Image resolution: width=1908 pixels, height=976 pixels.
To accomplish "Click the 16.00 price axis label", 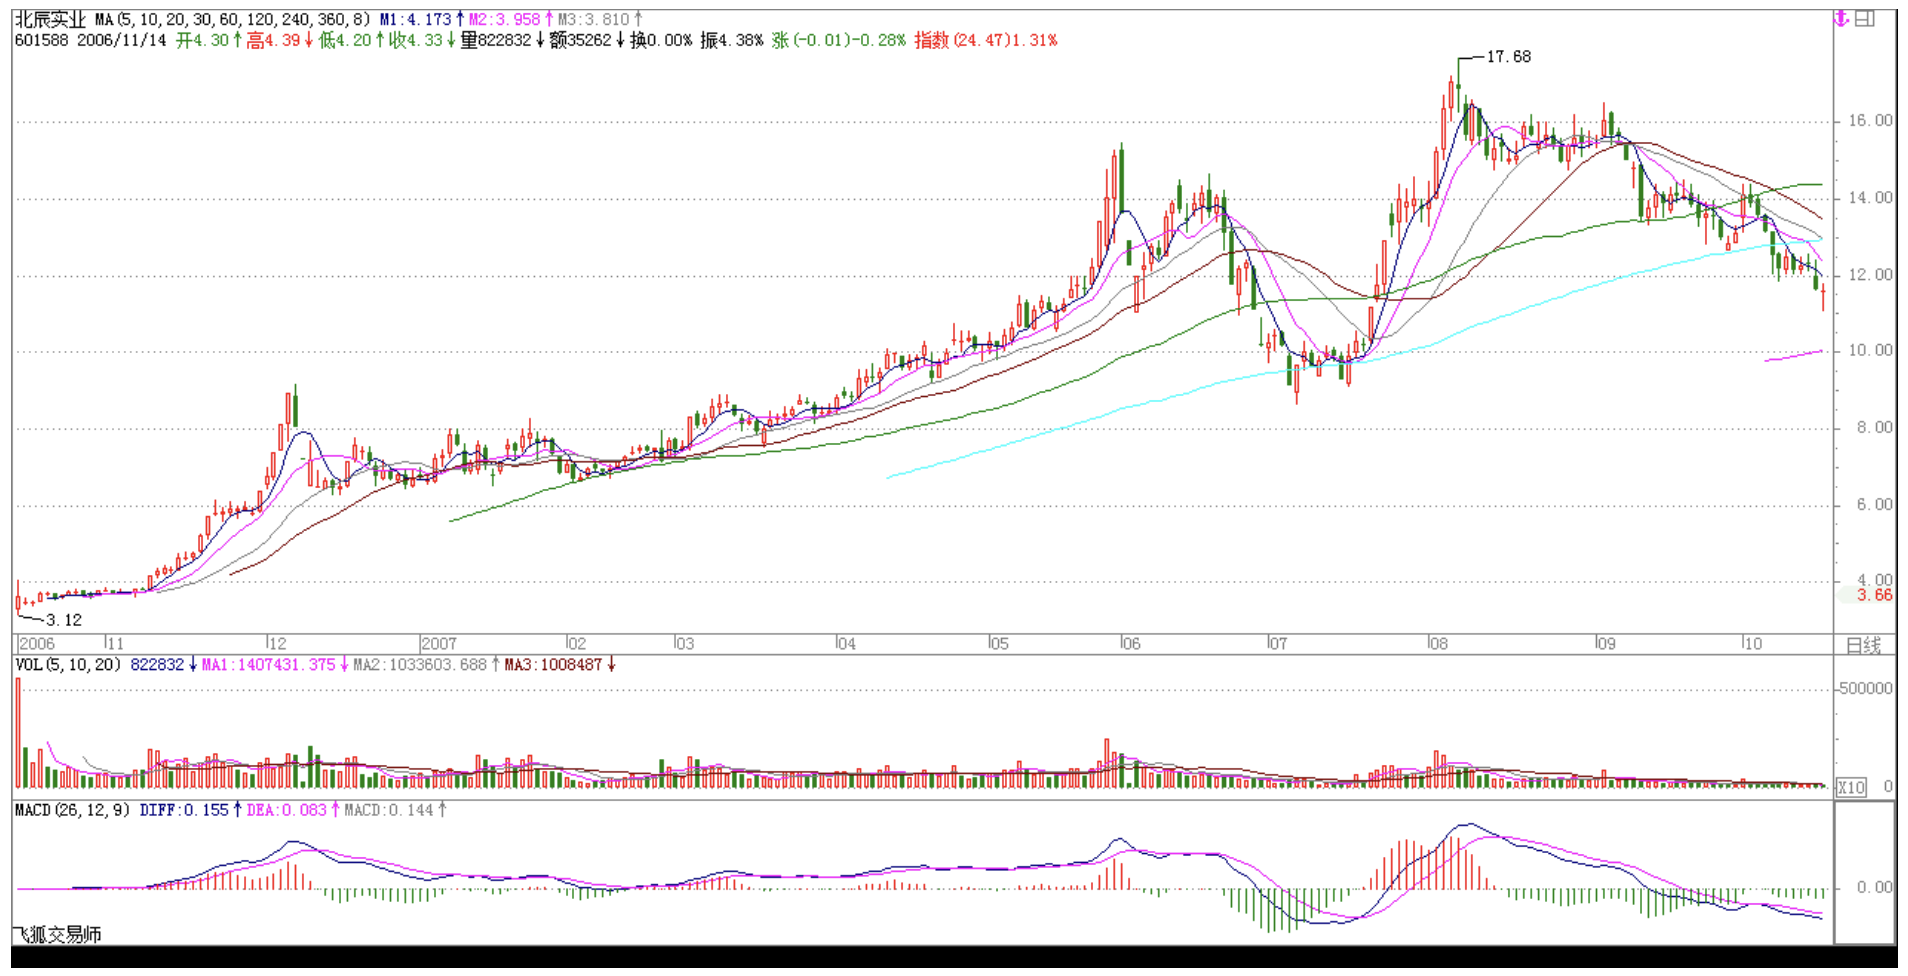I will click(1870, 121).
